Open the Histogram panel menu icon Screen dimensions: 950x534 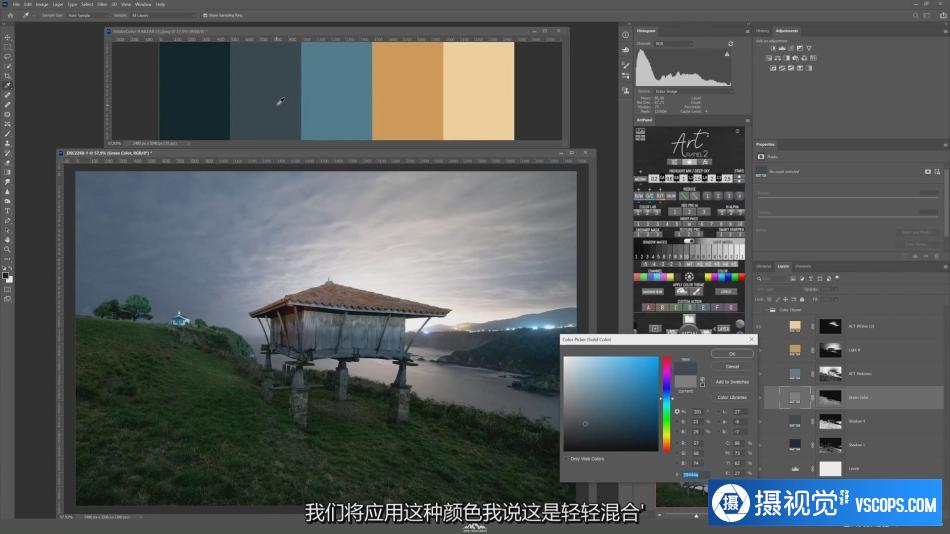[x=747, y=31]
